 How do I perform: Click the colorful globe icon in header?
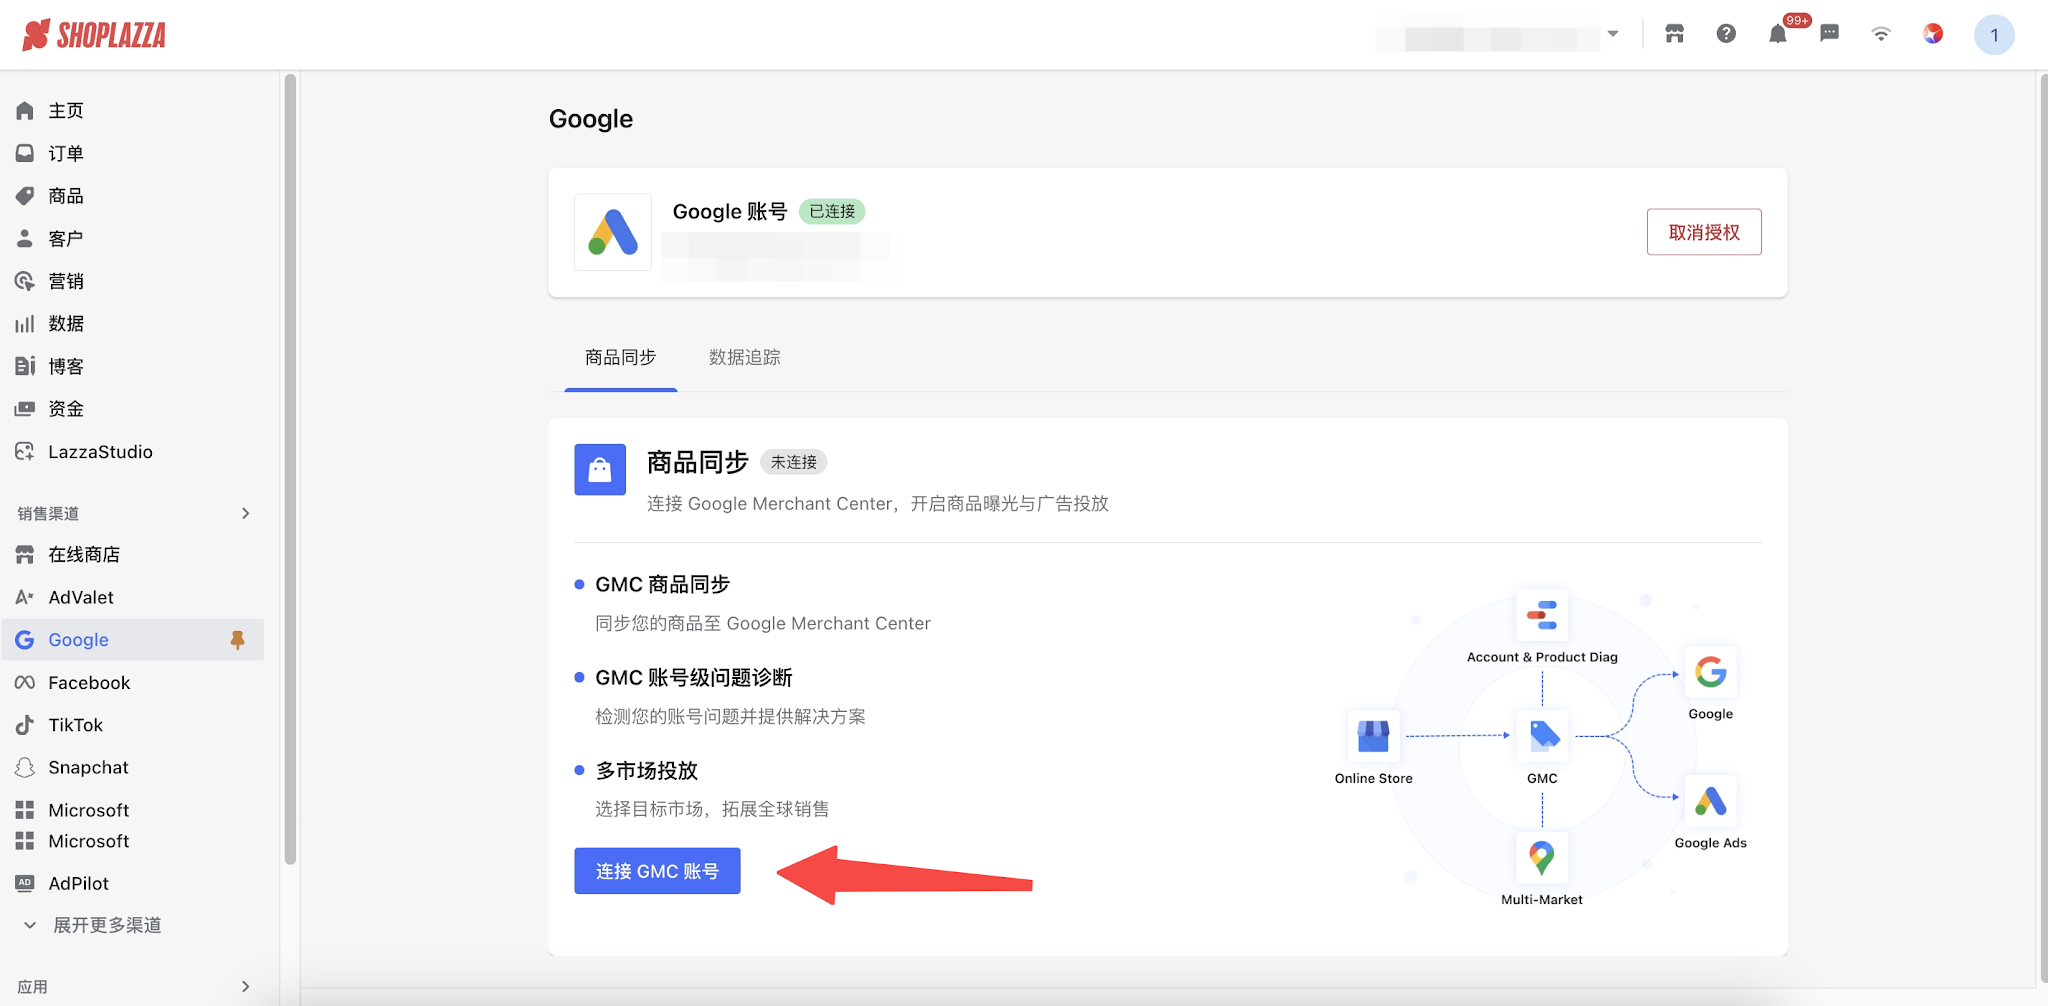(1933, 34)
